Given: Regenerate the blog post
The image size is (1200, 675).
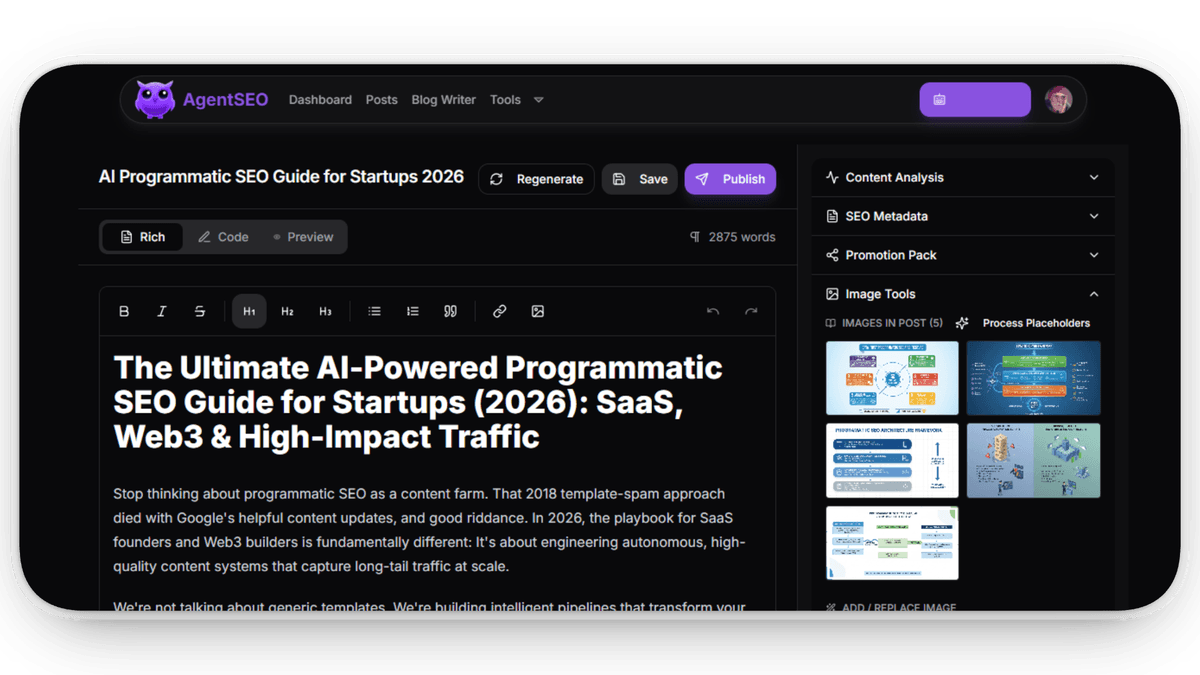Looking at the screenshot, I should tap(536, 179).
